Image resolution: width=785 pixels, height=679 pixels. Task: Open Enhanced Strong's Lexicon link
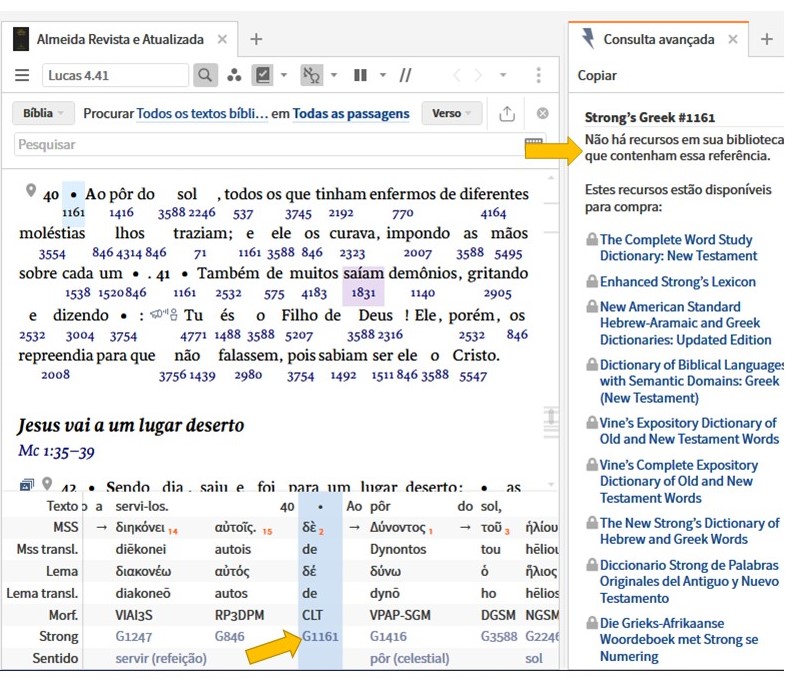[677, 281]
